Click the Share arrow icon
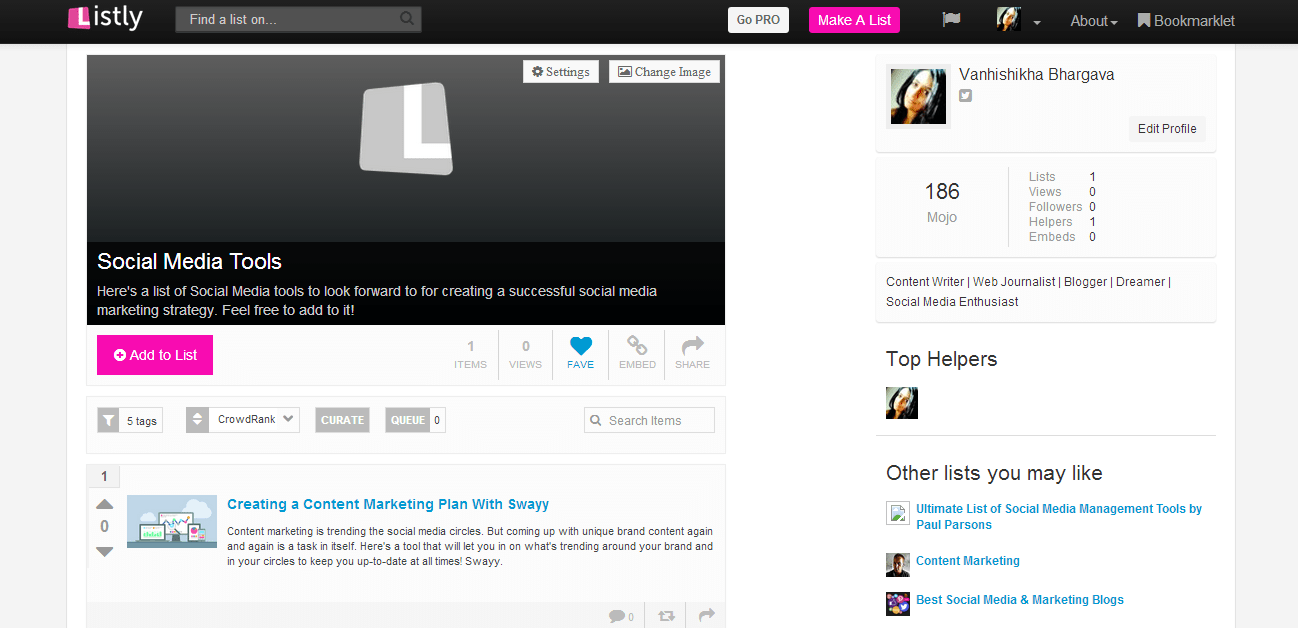Viewport: 1298px width, 628px height. [x=692, y=346]
